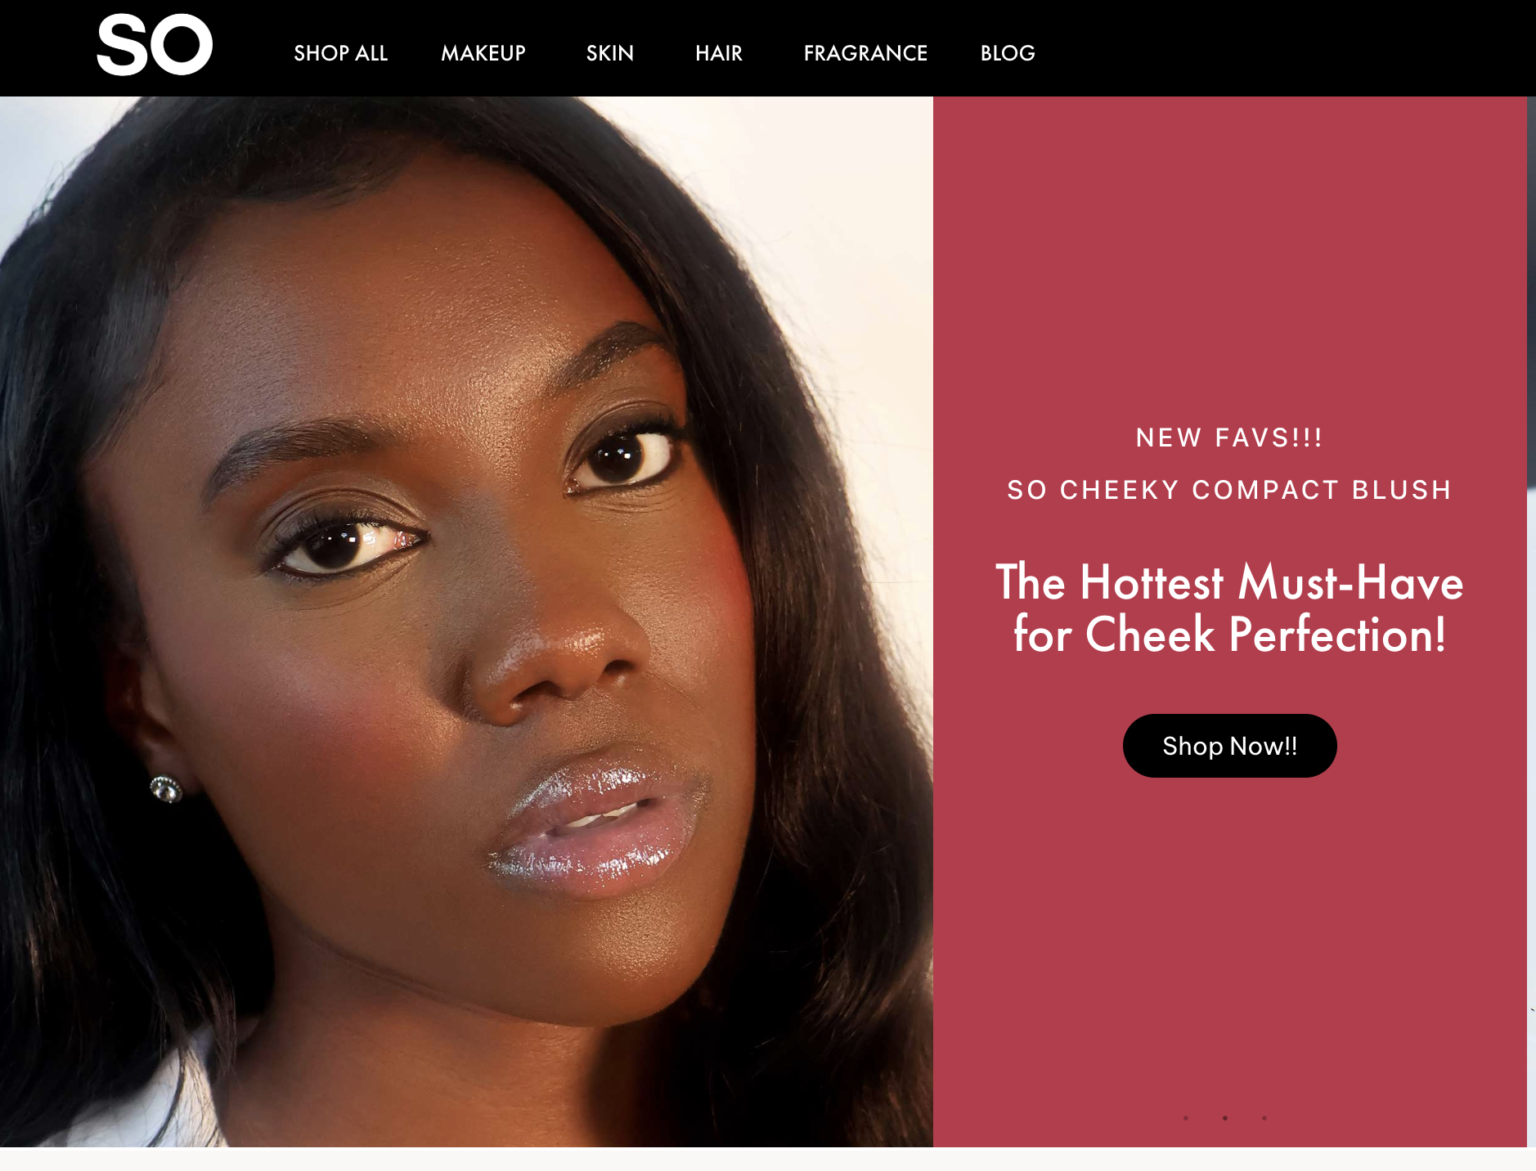Click the NEW FAVS!!! label

(x=1229, y=438)
